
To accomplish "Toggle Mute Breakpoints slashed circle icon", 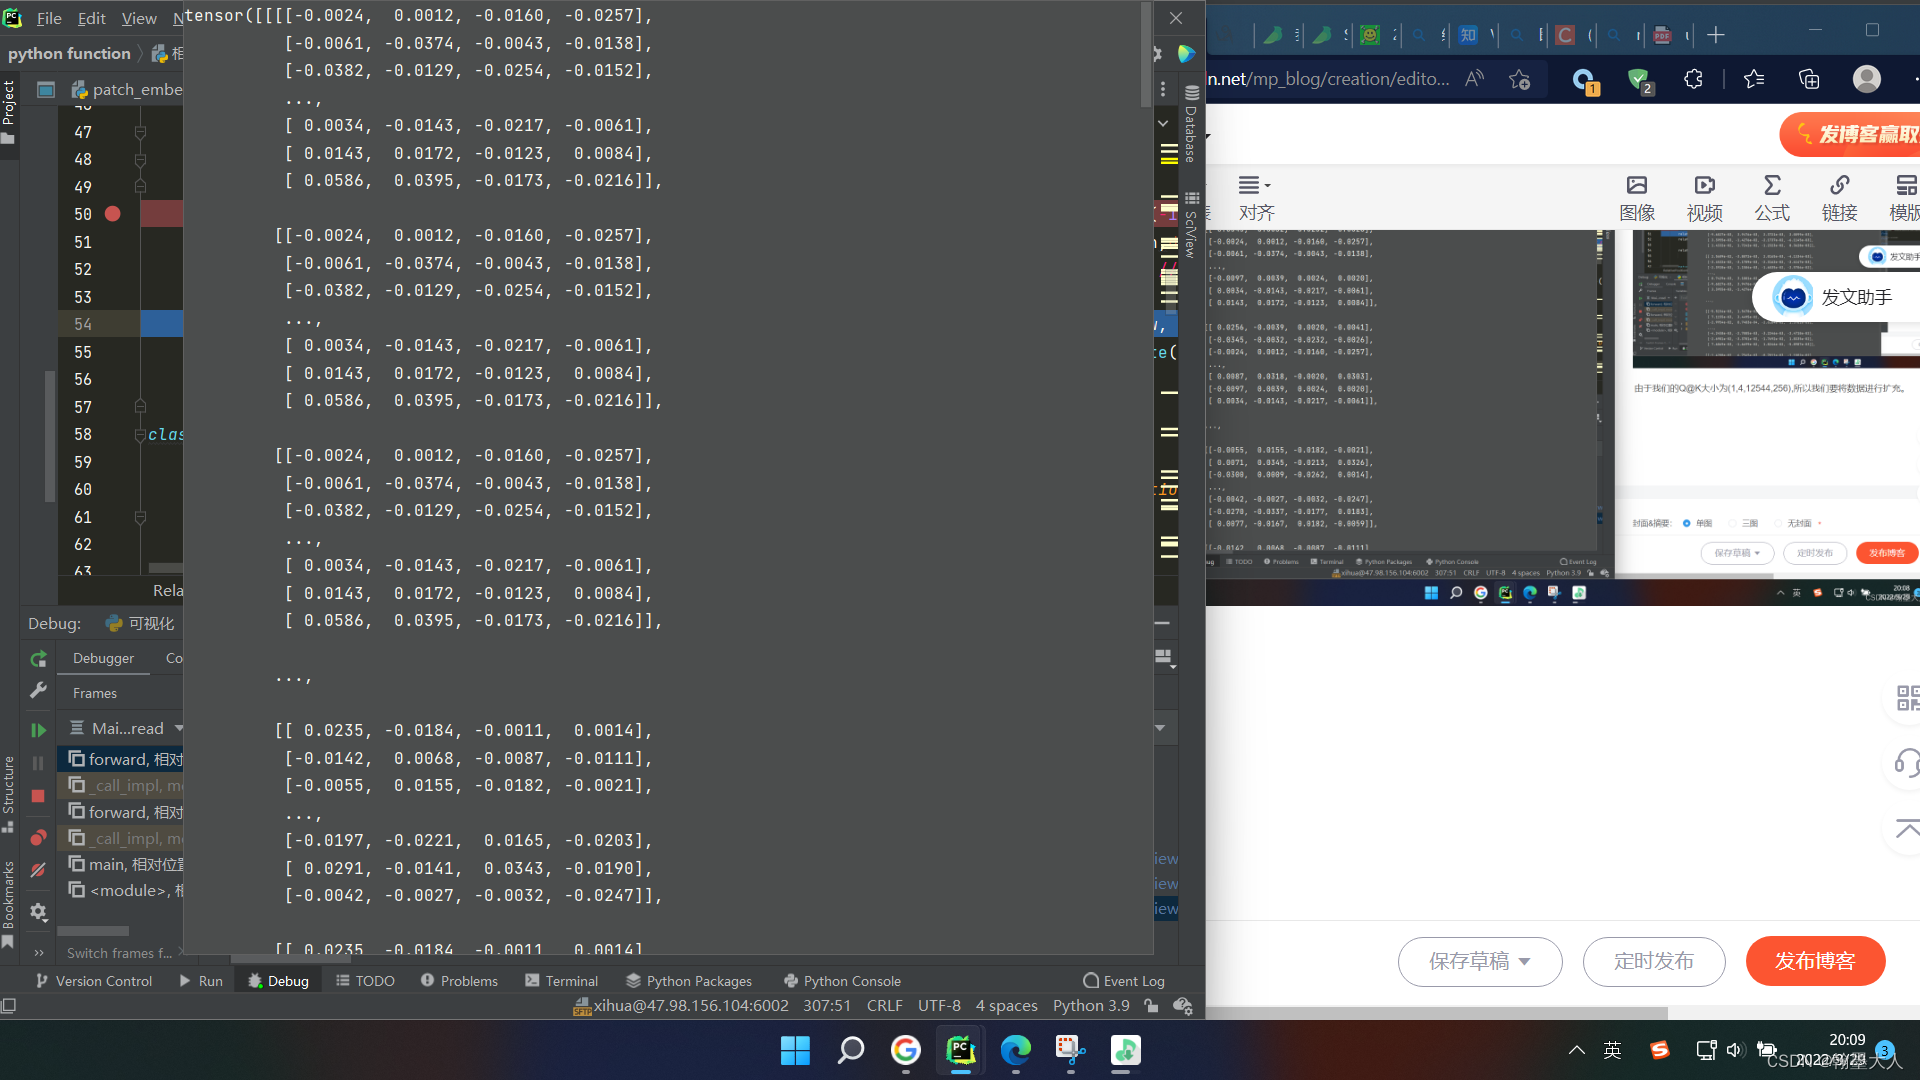I will (38, 870).
